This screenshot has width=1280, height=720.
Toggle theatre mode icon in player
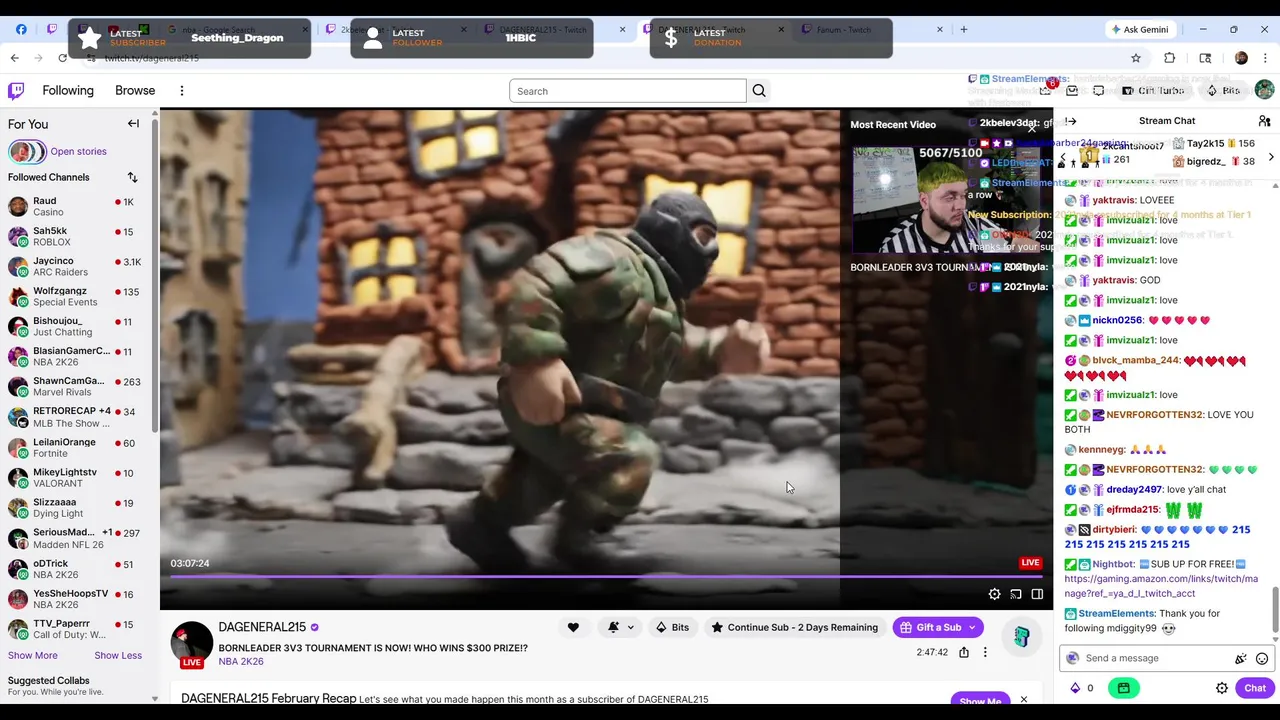1037,594
